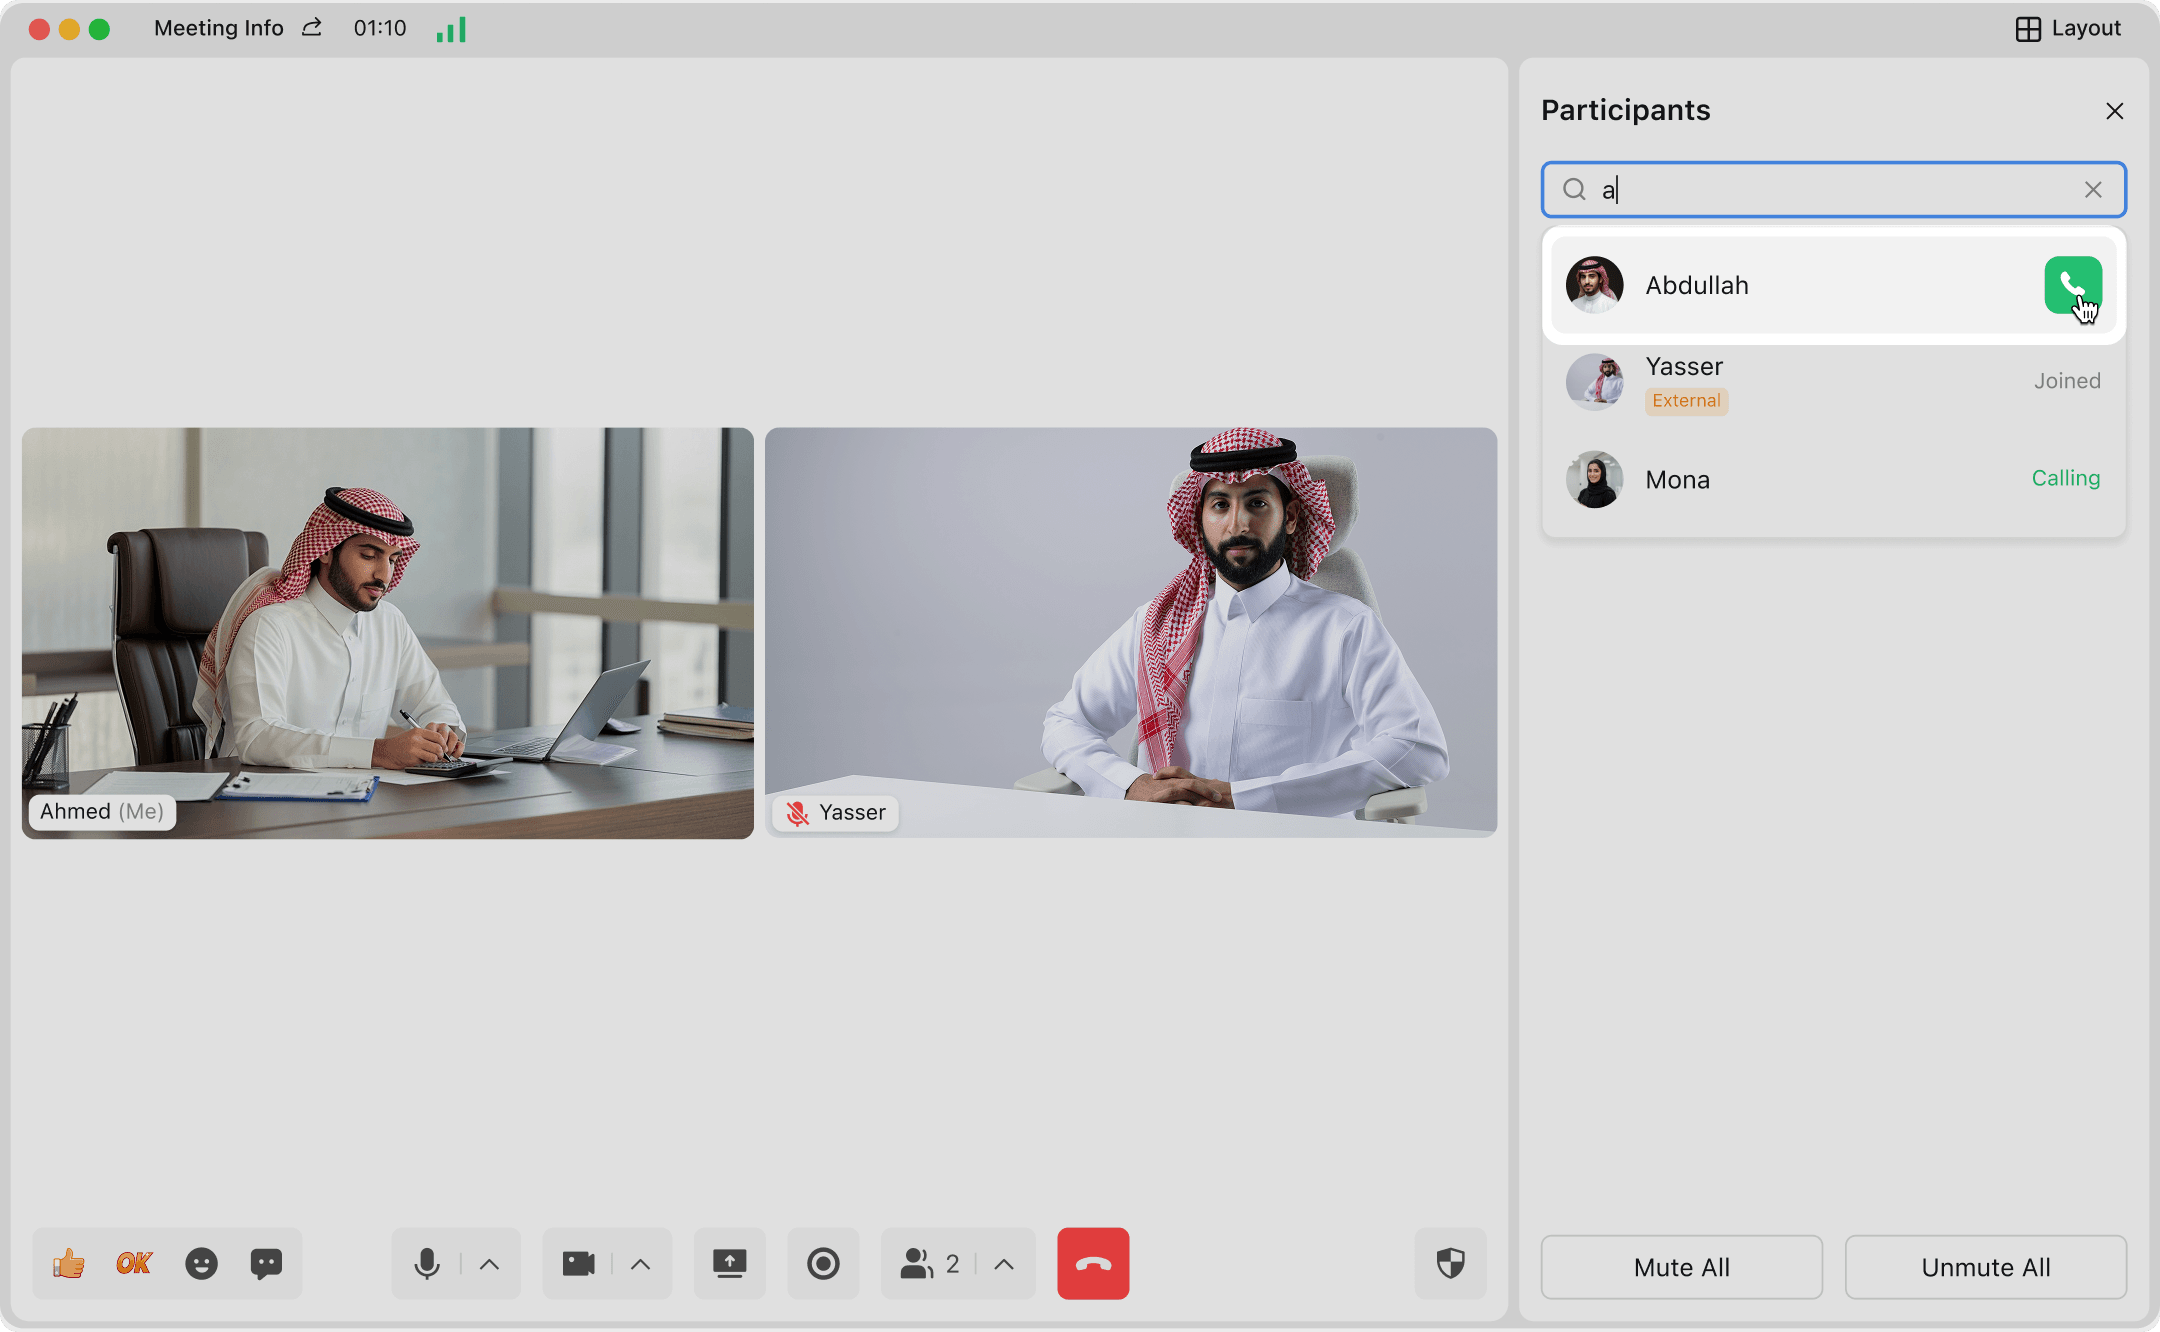This screenshot has height=1332, width=2160.
Task: Call Abdullah with the green phone button
Action: click(x=2072, y=285)
